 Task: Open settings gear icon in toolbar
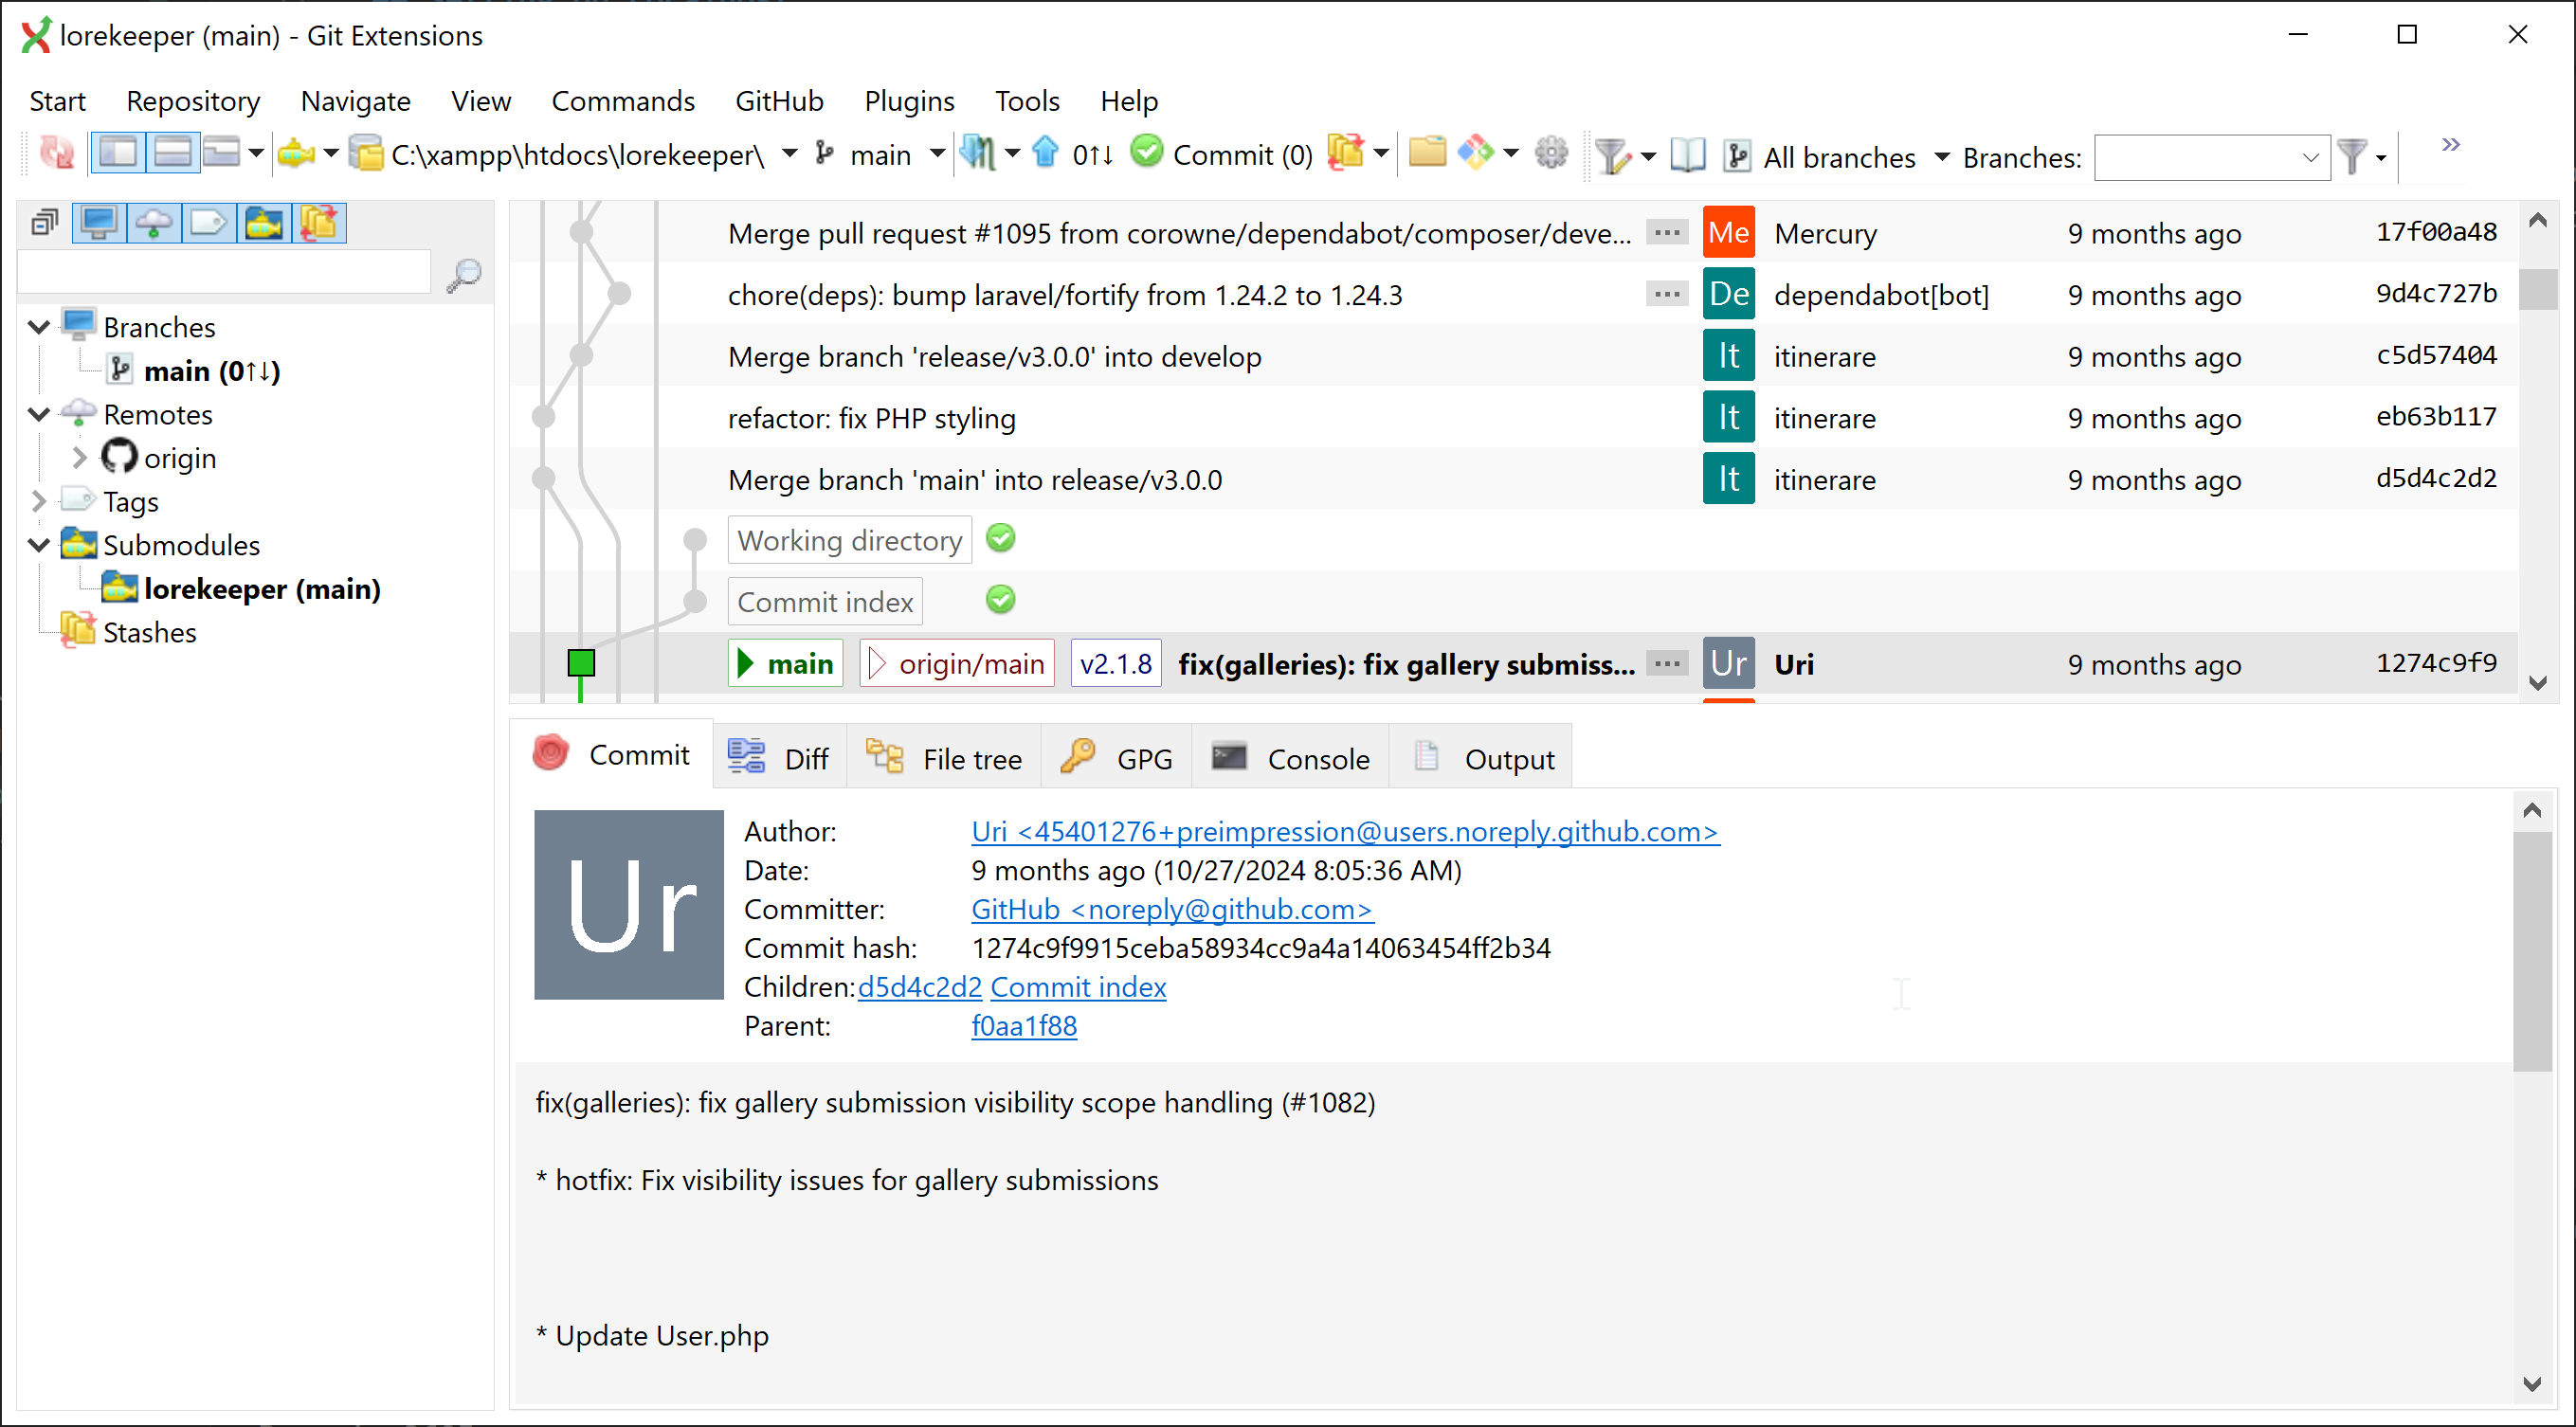(1551, 154)
